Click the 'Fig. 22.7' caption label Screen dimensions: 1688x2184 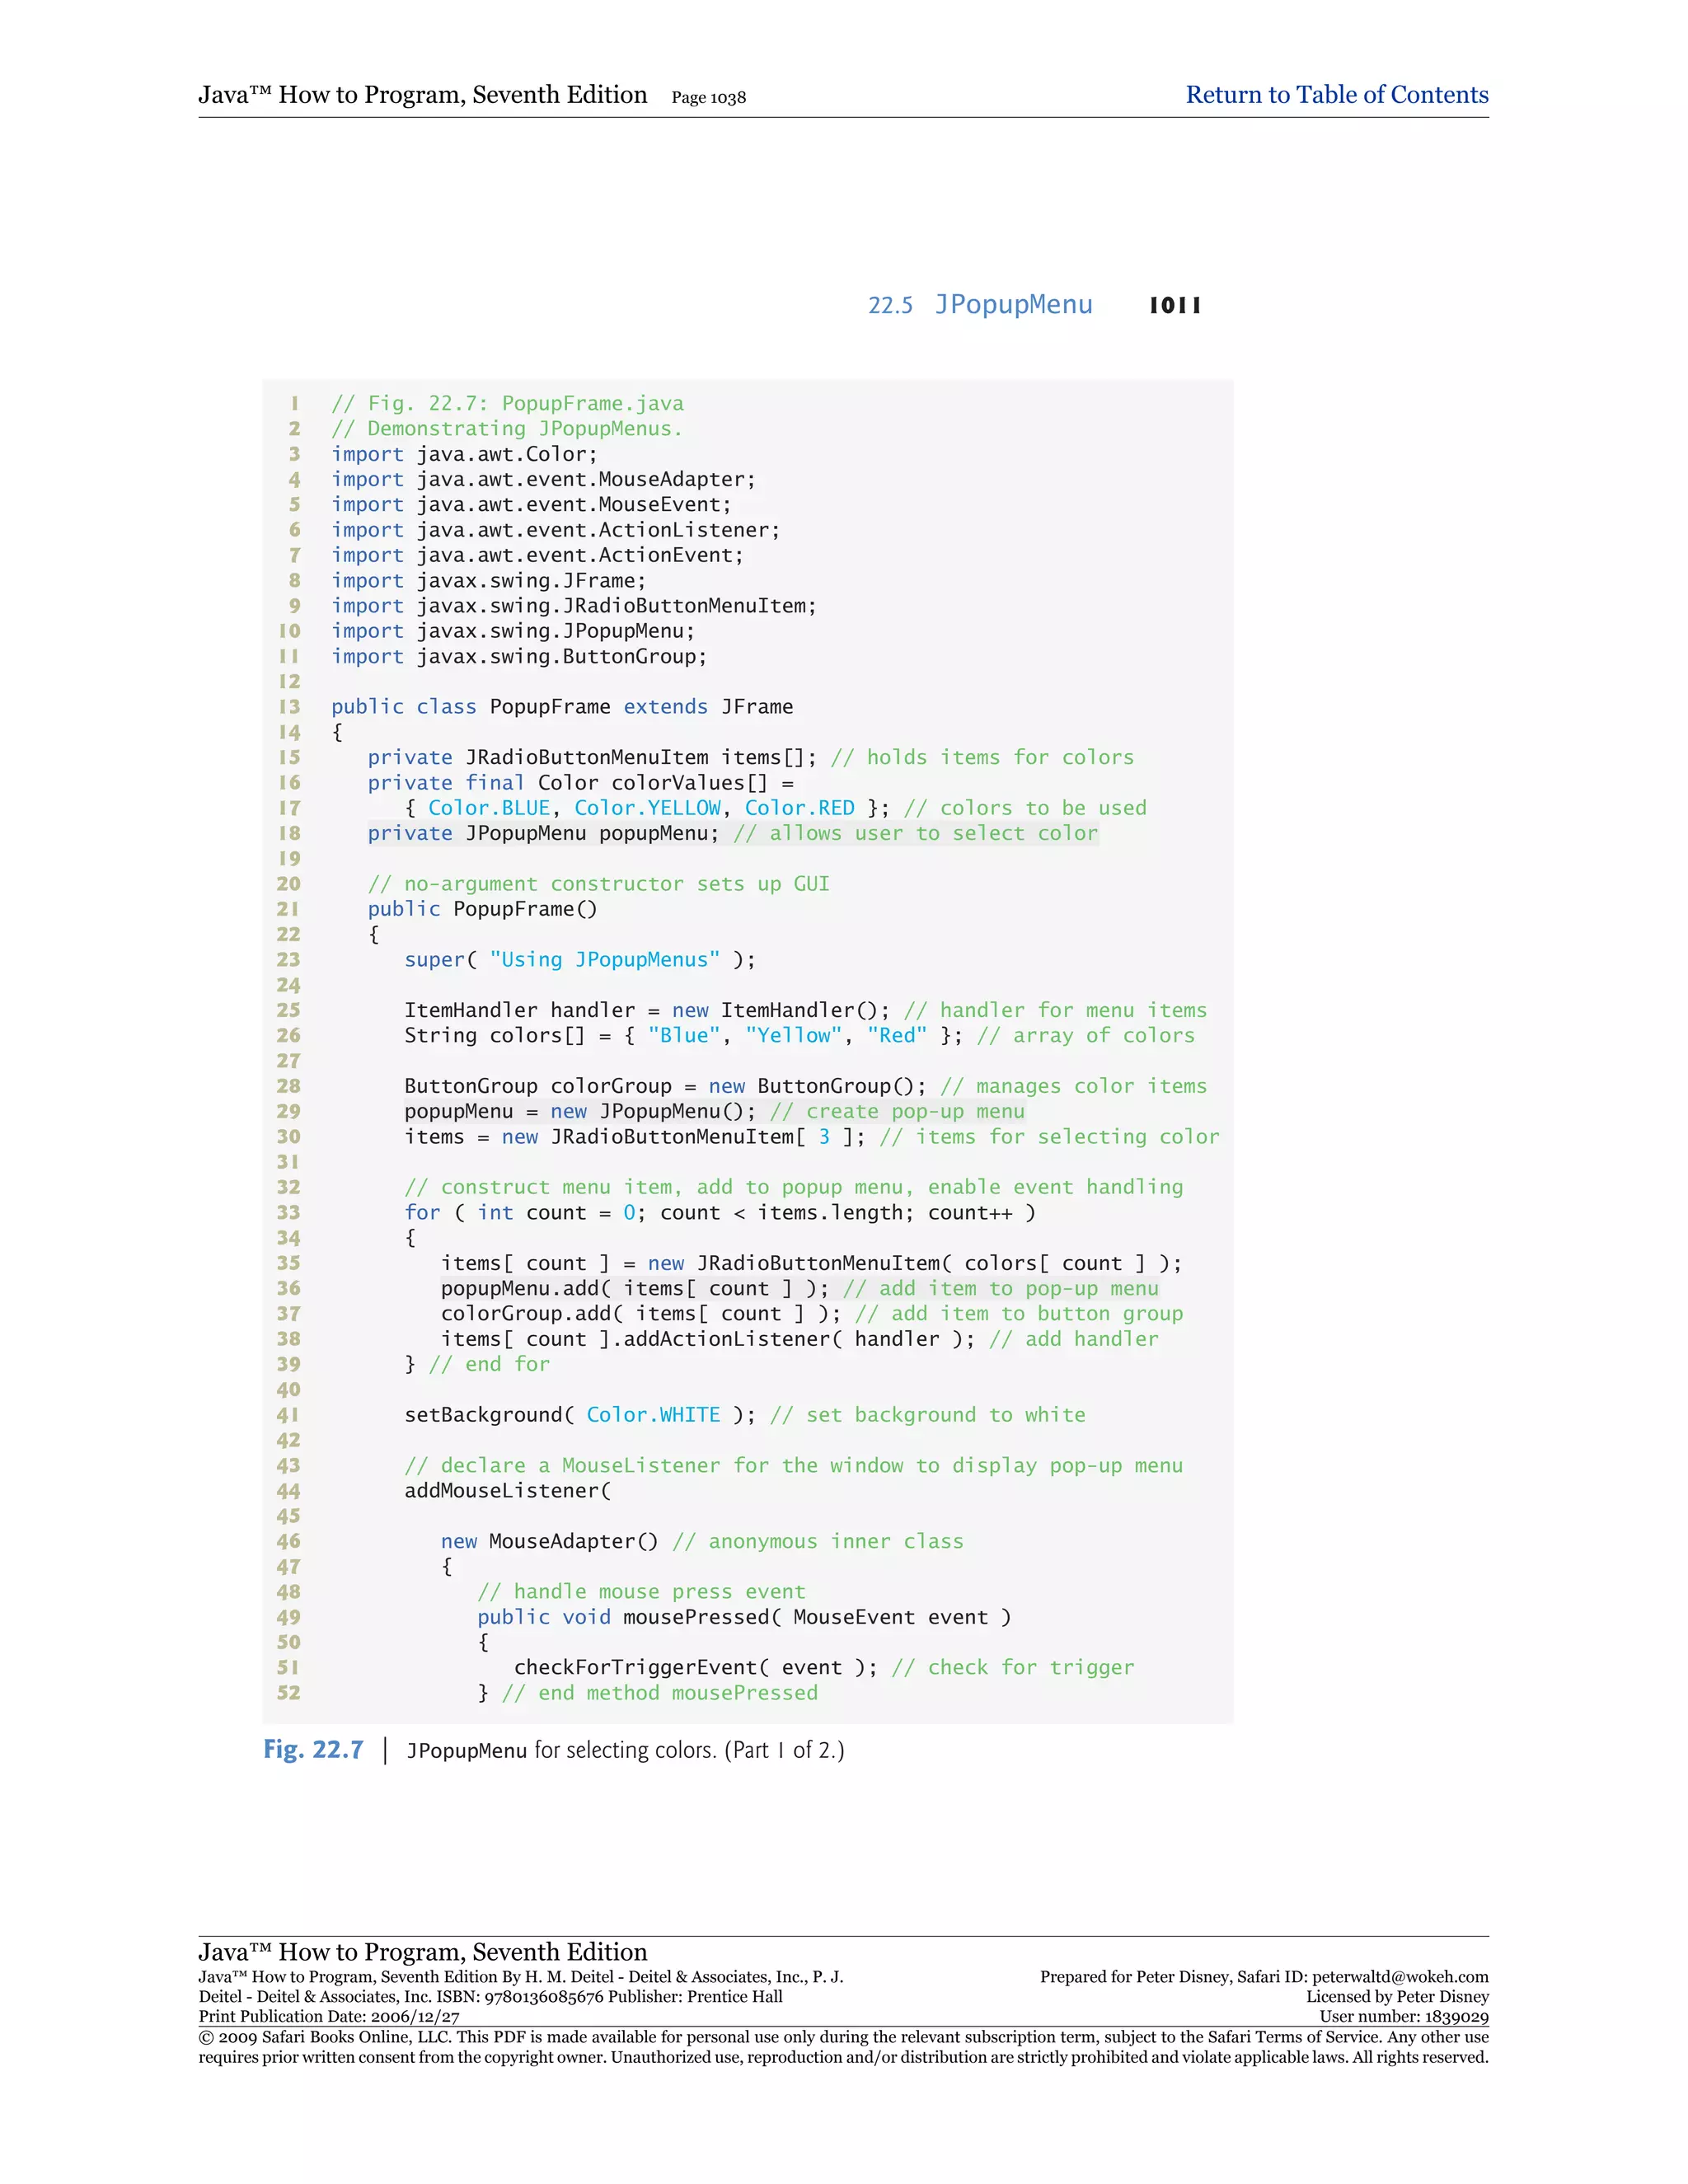point(313,1749)
